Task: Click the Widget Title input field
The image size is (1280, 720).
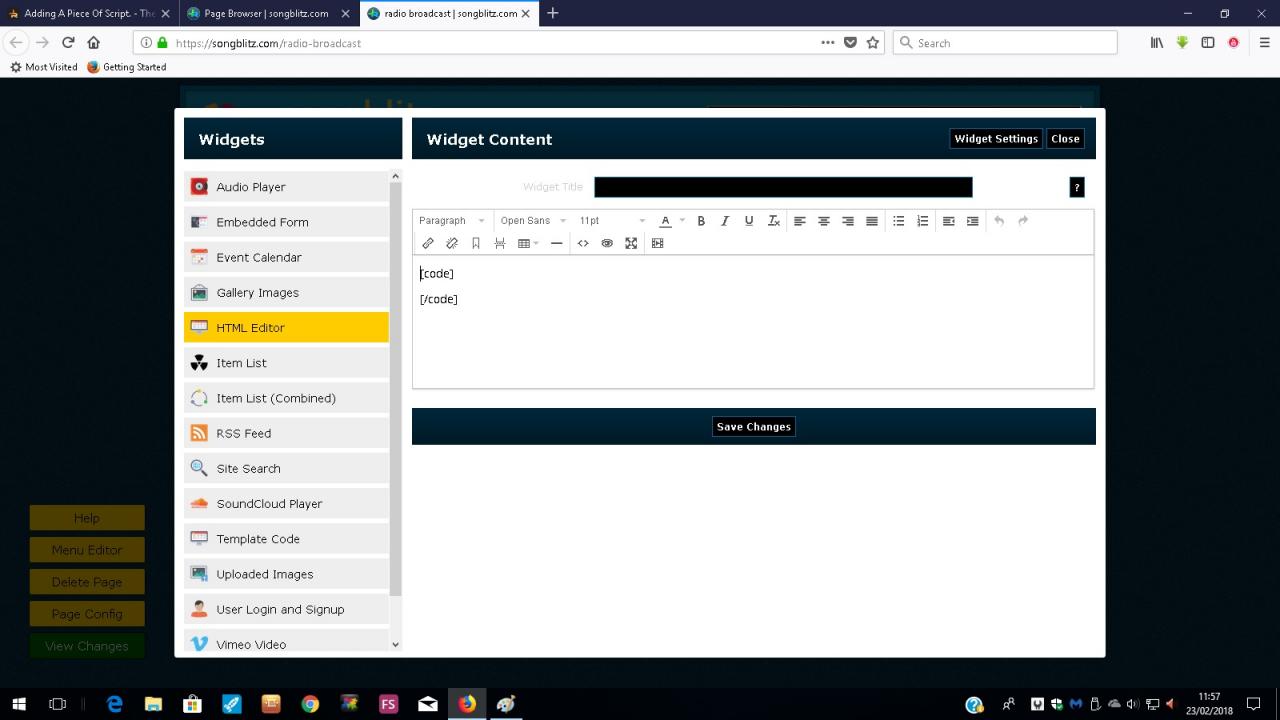Action: 783,187
